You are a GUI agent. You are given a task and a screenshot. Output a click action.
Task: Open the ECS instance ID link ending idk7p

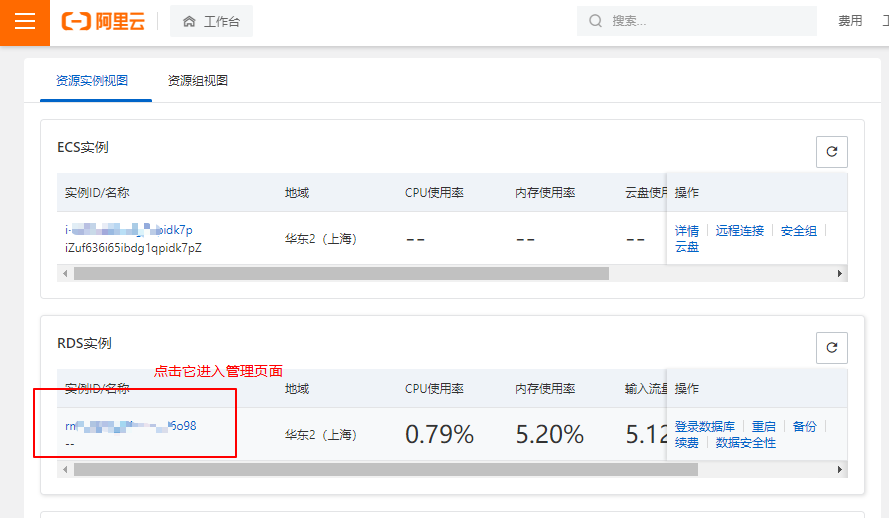pyautogui.click(x=129, y=230)
